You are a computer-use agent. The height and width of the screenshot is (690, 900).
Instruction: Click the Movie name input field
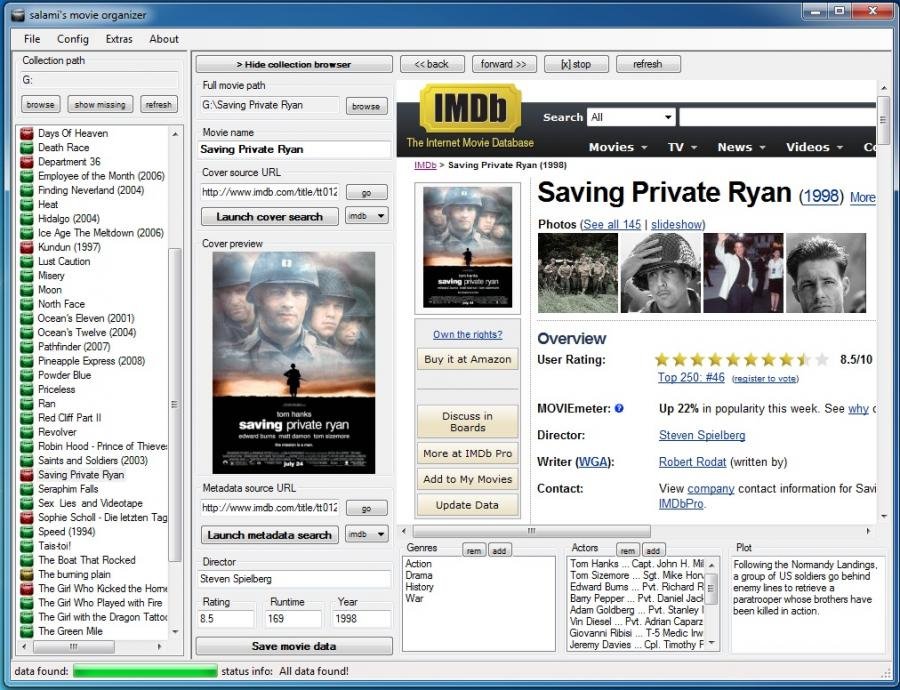294,149
